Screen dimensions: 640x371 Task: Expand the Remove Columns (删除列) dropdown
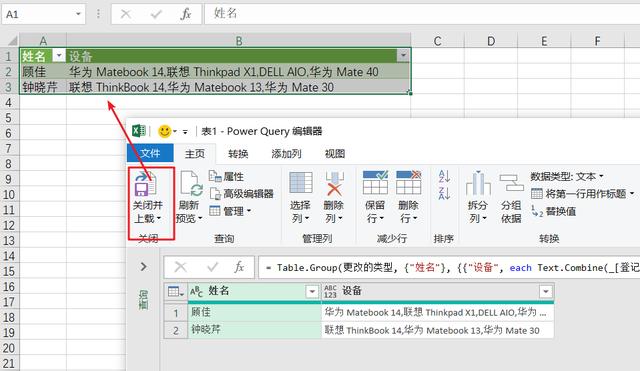340,219
